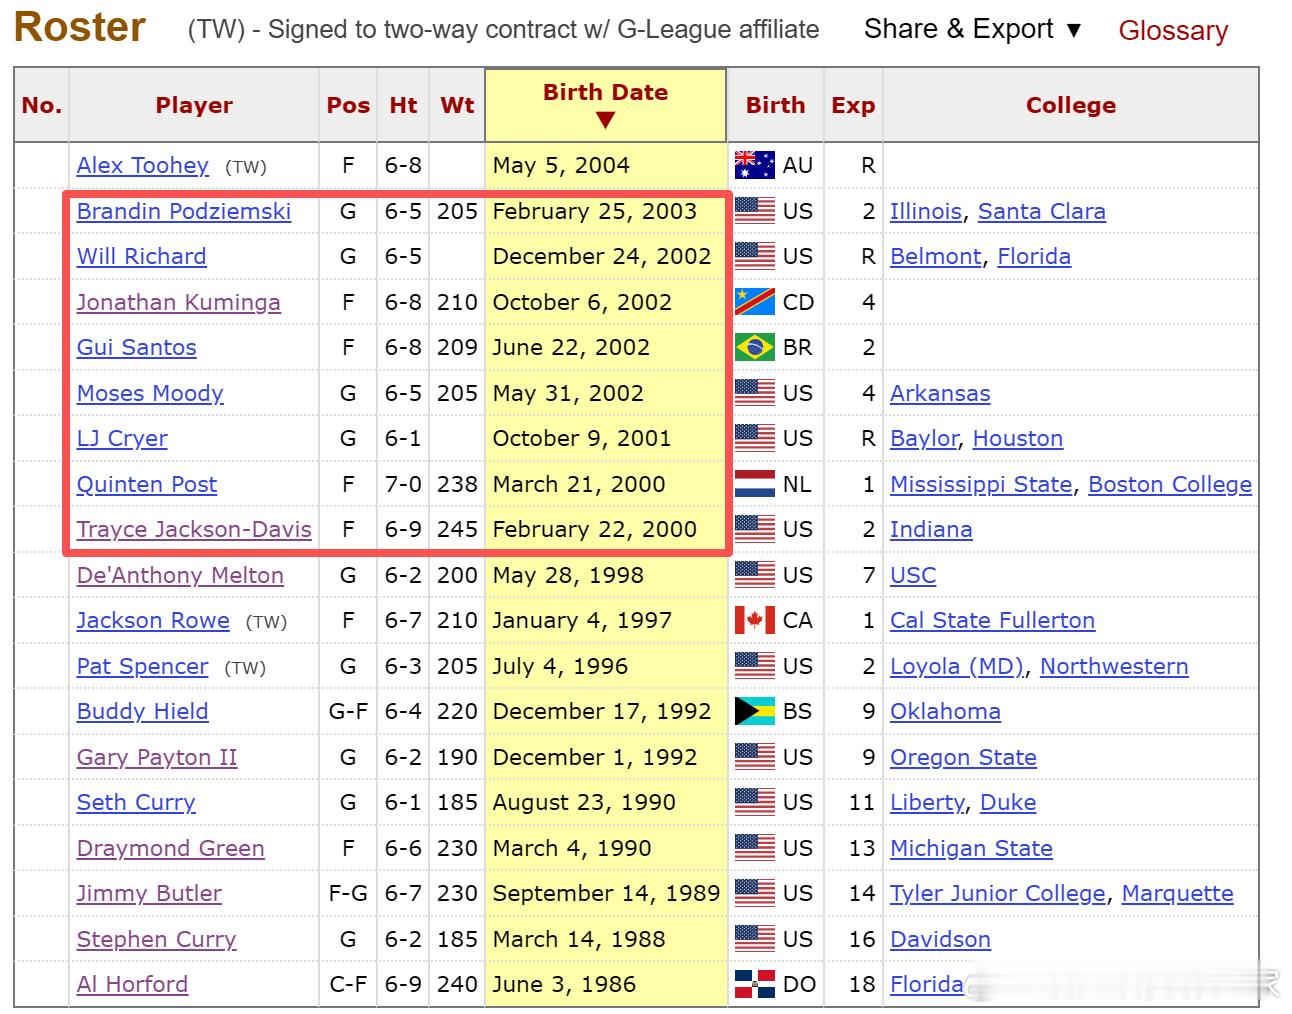
Task: Click the Australia flag beside AU
Action: point(754,165)
